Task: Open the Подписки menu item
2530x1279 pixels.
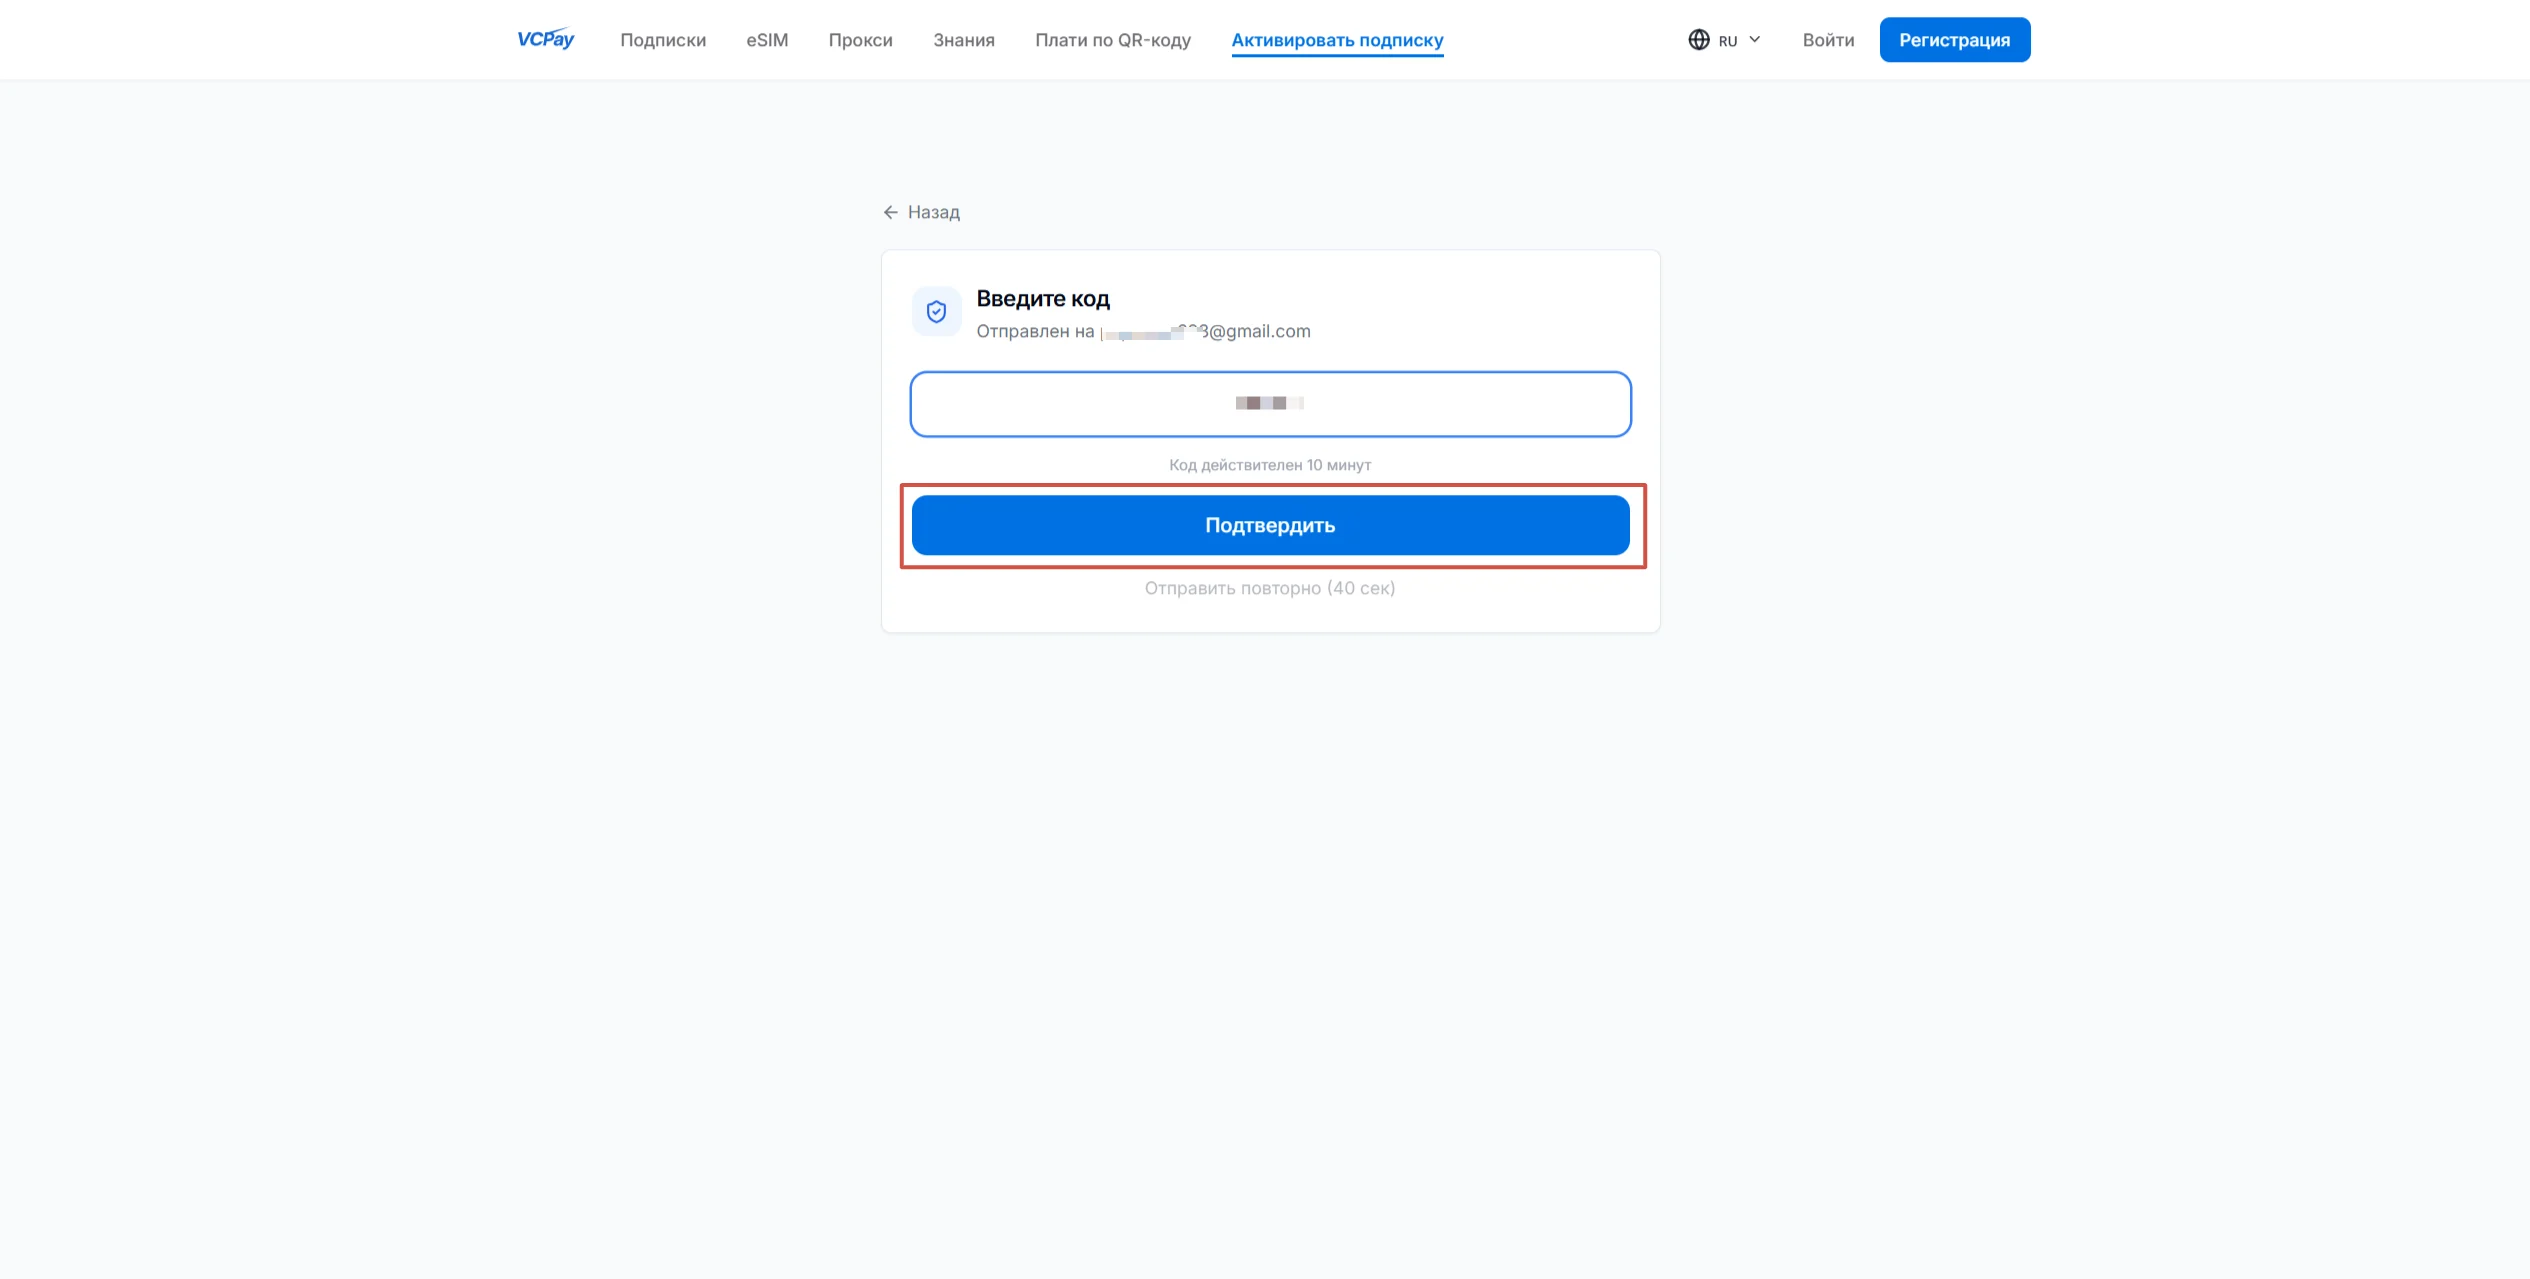Action: 663,40
